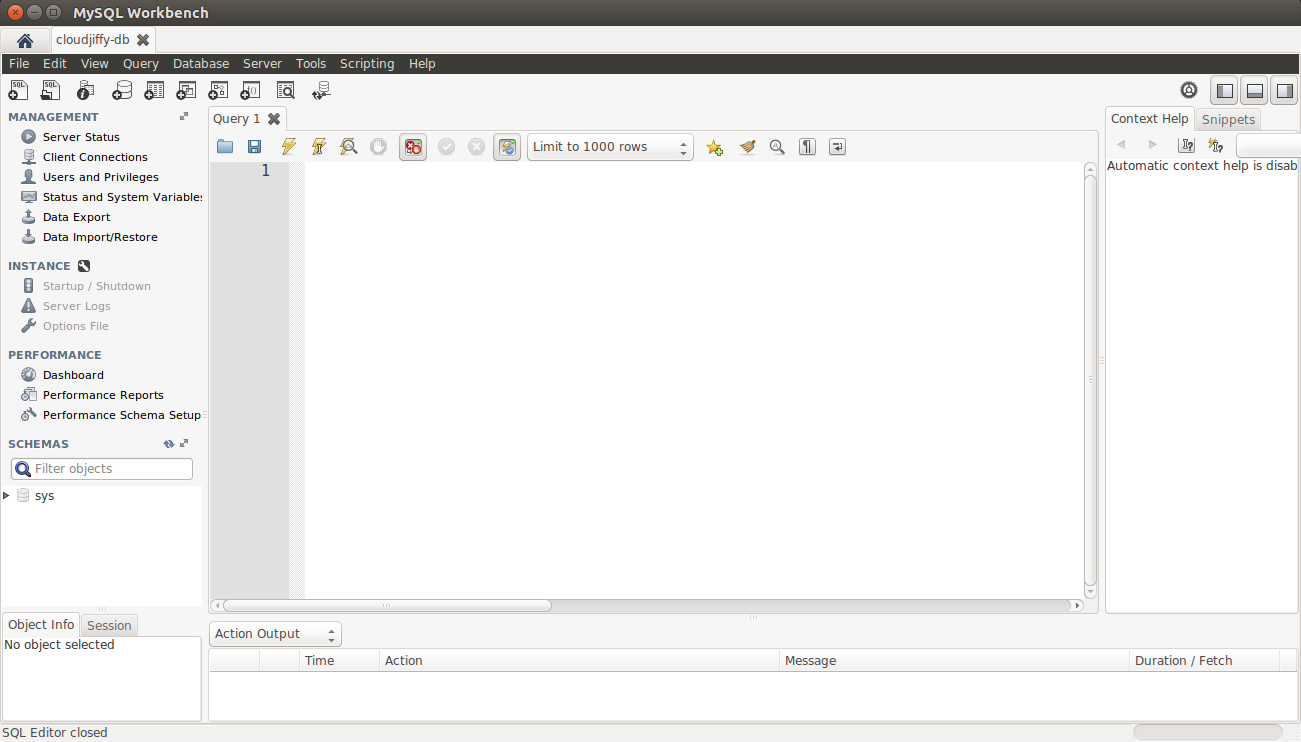This screenshot has height=742, width=1301.
Task: Rollback the transaction X icon
Action: tap(476, 147)
